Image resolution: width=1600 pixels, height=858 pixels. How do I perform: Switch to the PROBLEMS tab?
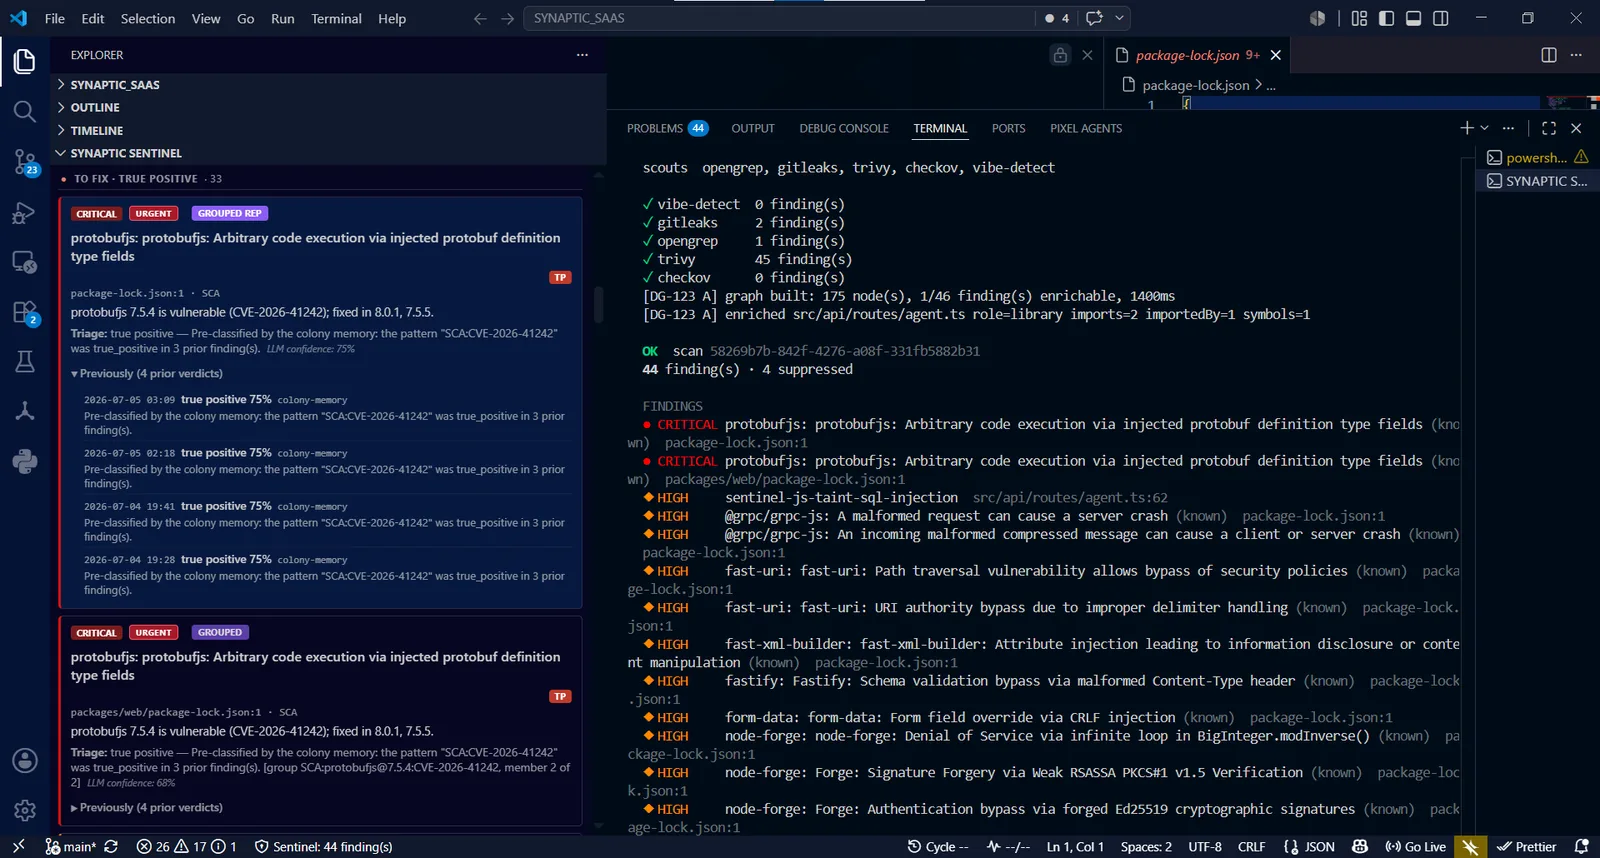pyautogui.click(x=667, y=128)
